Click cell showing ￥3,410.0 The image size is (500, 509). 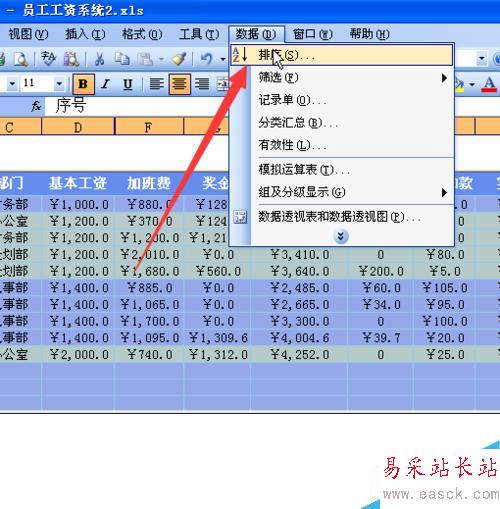299,255
